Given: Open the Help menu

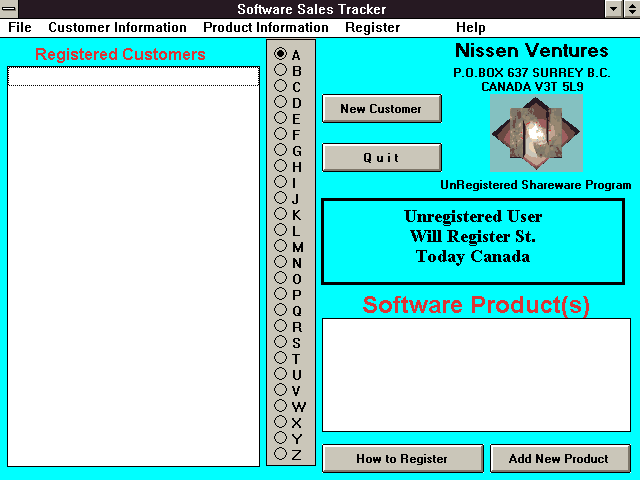Looking at the screenshot, I should coord(470,28).
